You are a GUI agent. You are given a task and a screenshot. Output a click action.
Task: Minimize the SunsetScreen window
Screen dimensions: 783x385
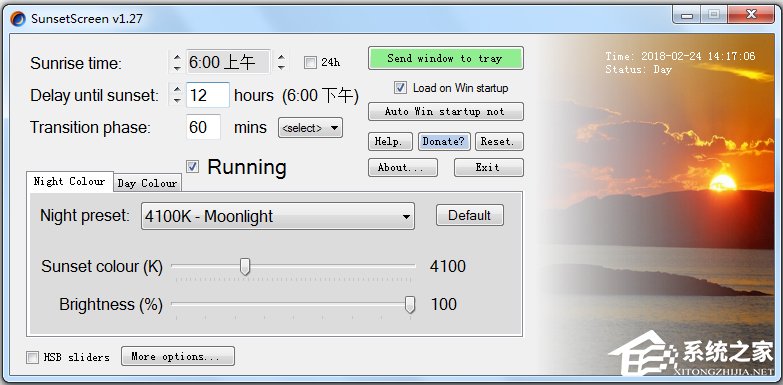click(688, 15)
